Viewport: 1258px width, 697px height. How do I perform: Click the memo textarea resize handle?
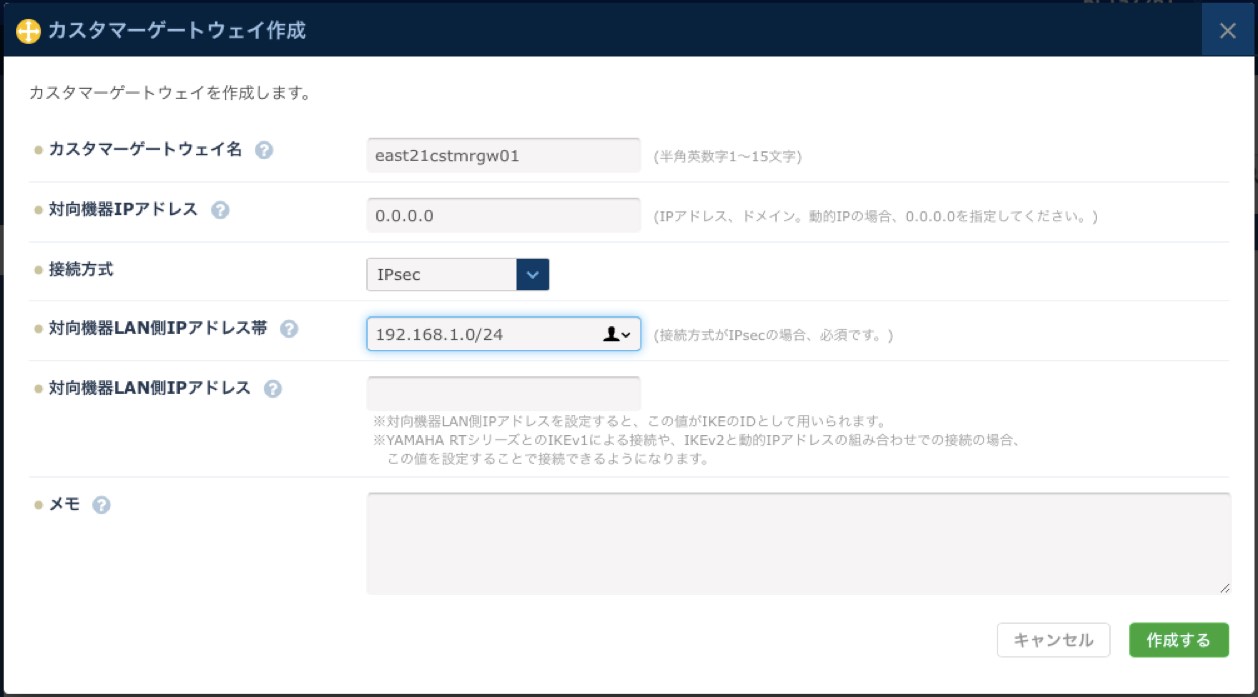tap(1225, 589)
